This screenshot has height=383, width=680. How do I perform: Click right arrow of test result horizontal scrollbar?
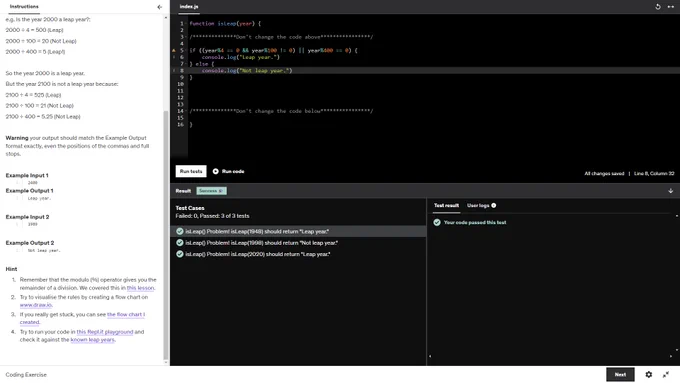671,356
